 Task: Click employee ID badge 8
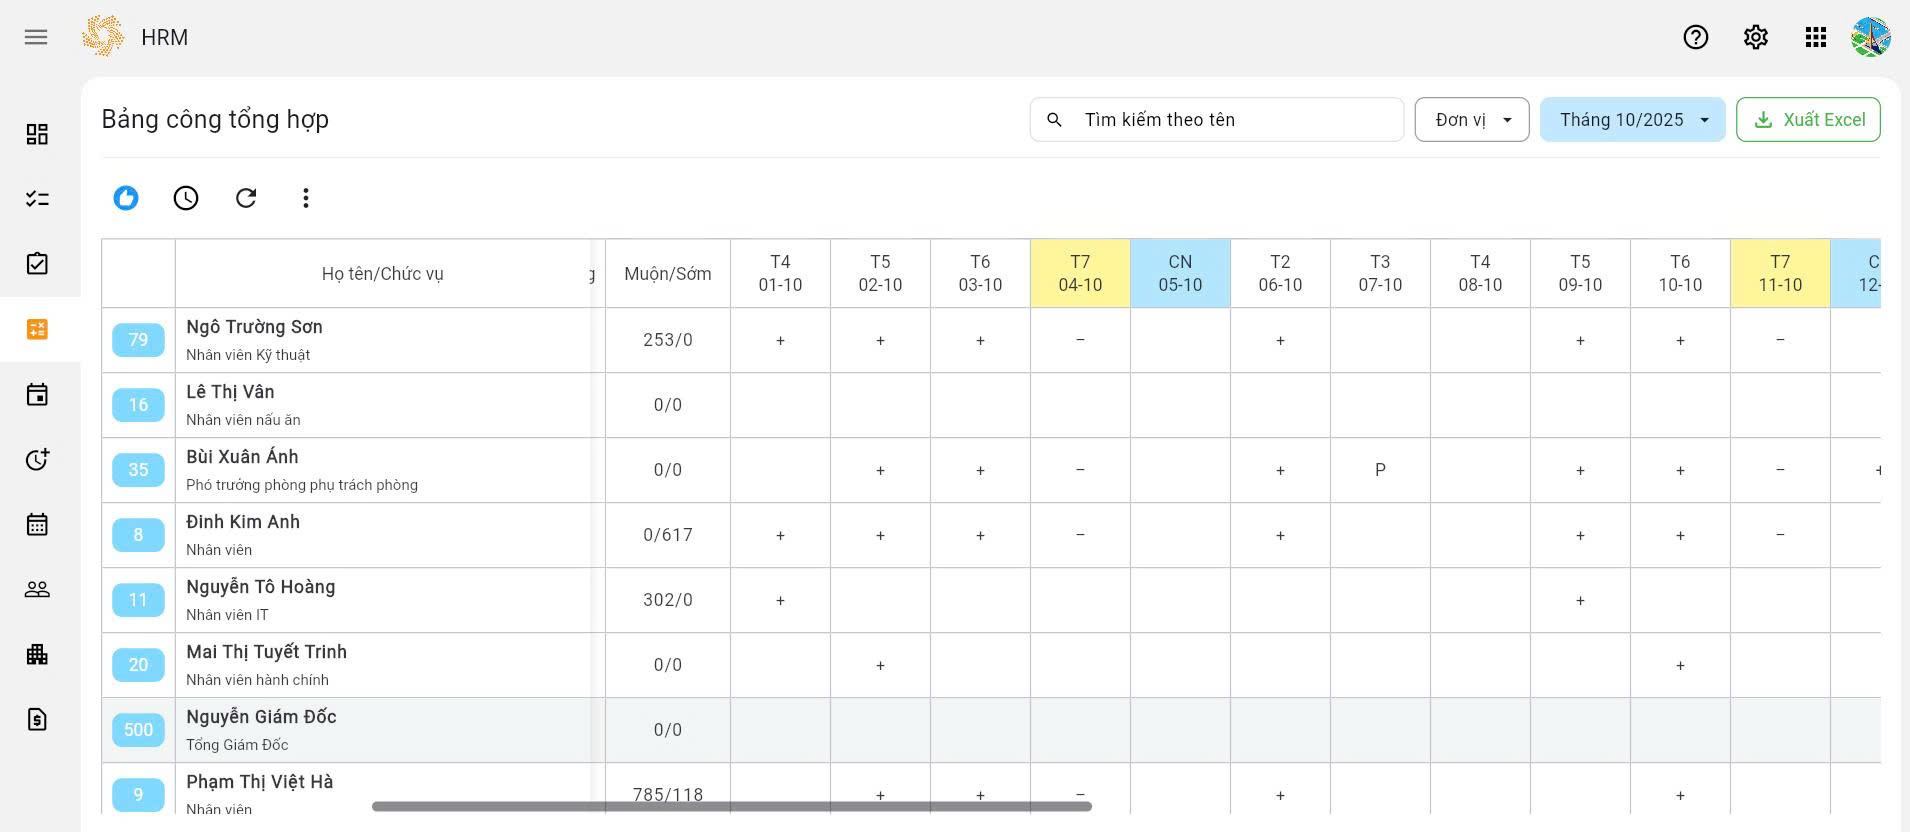click(x=138, y=535)
